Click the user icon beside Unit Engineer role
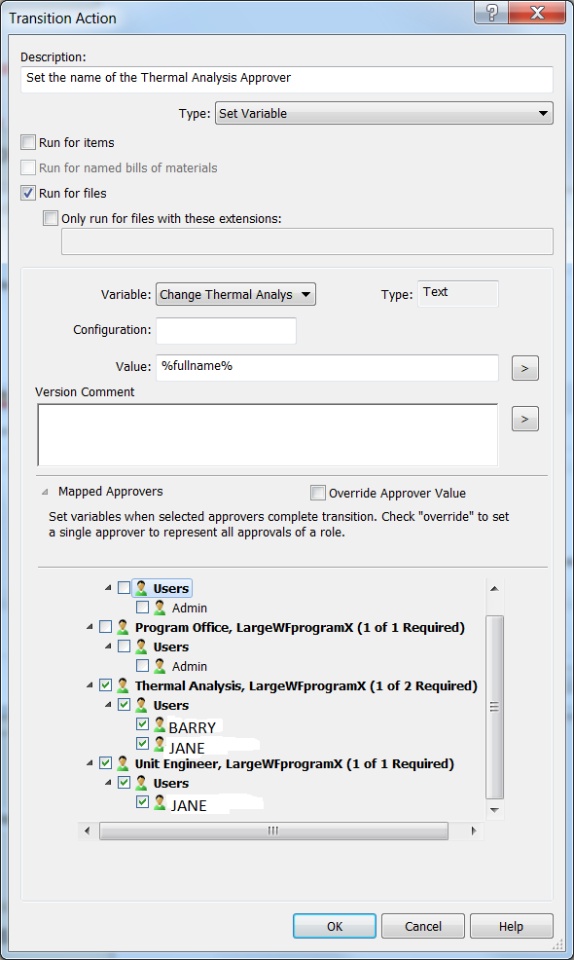Image resolution: width=574 pixels, height=960 pixels. [x=123, y=763]
